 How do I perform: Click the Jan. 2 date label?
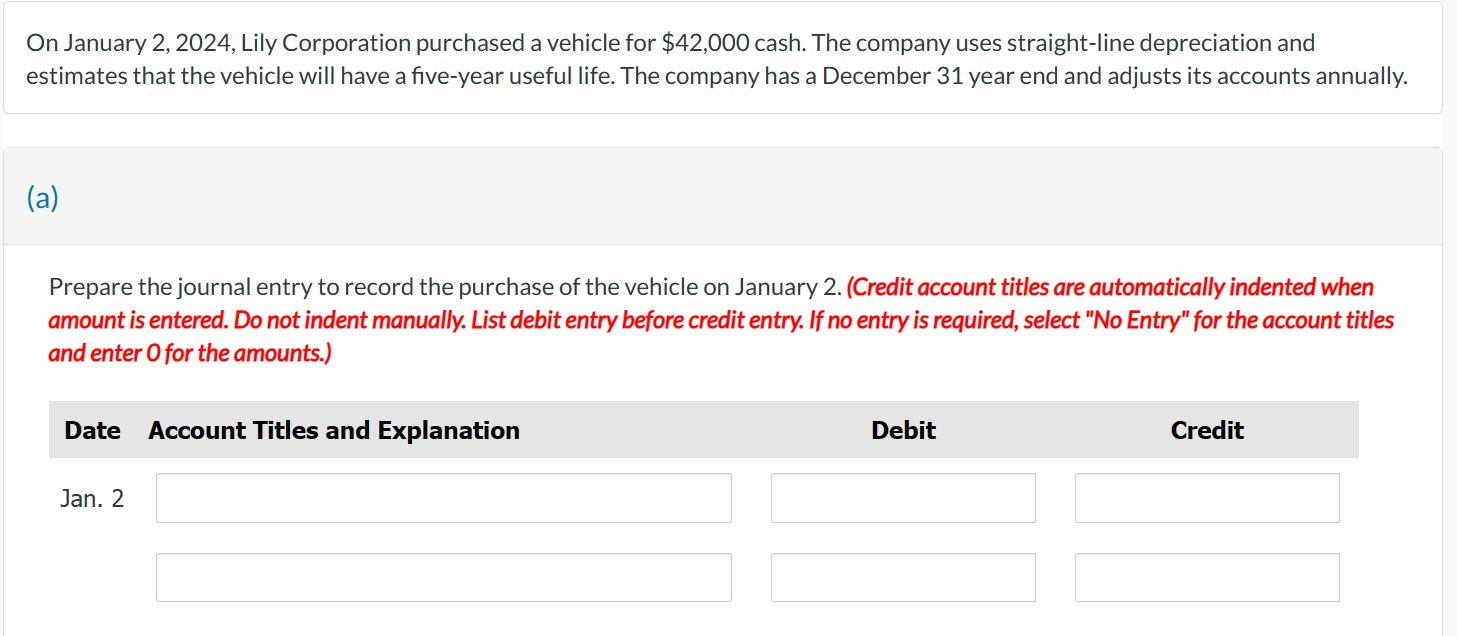93,497
